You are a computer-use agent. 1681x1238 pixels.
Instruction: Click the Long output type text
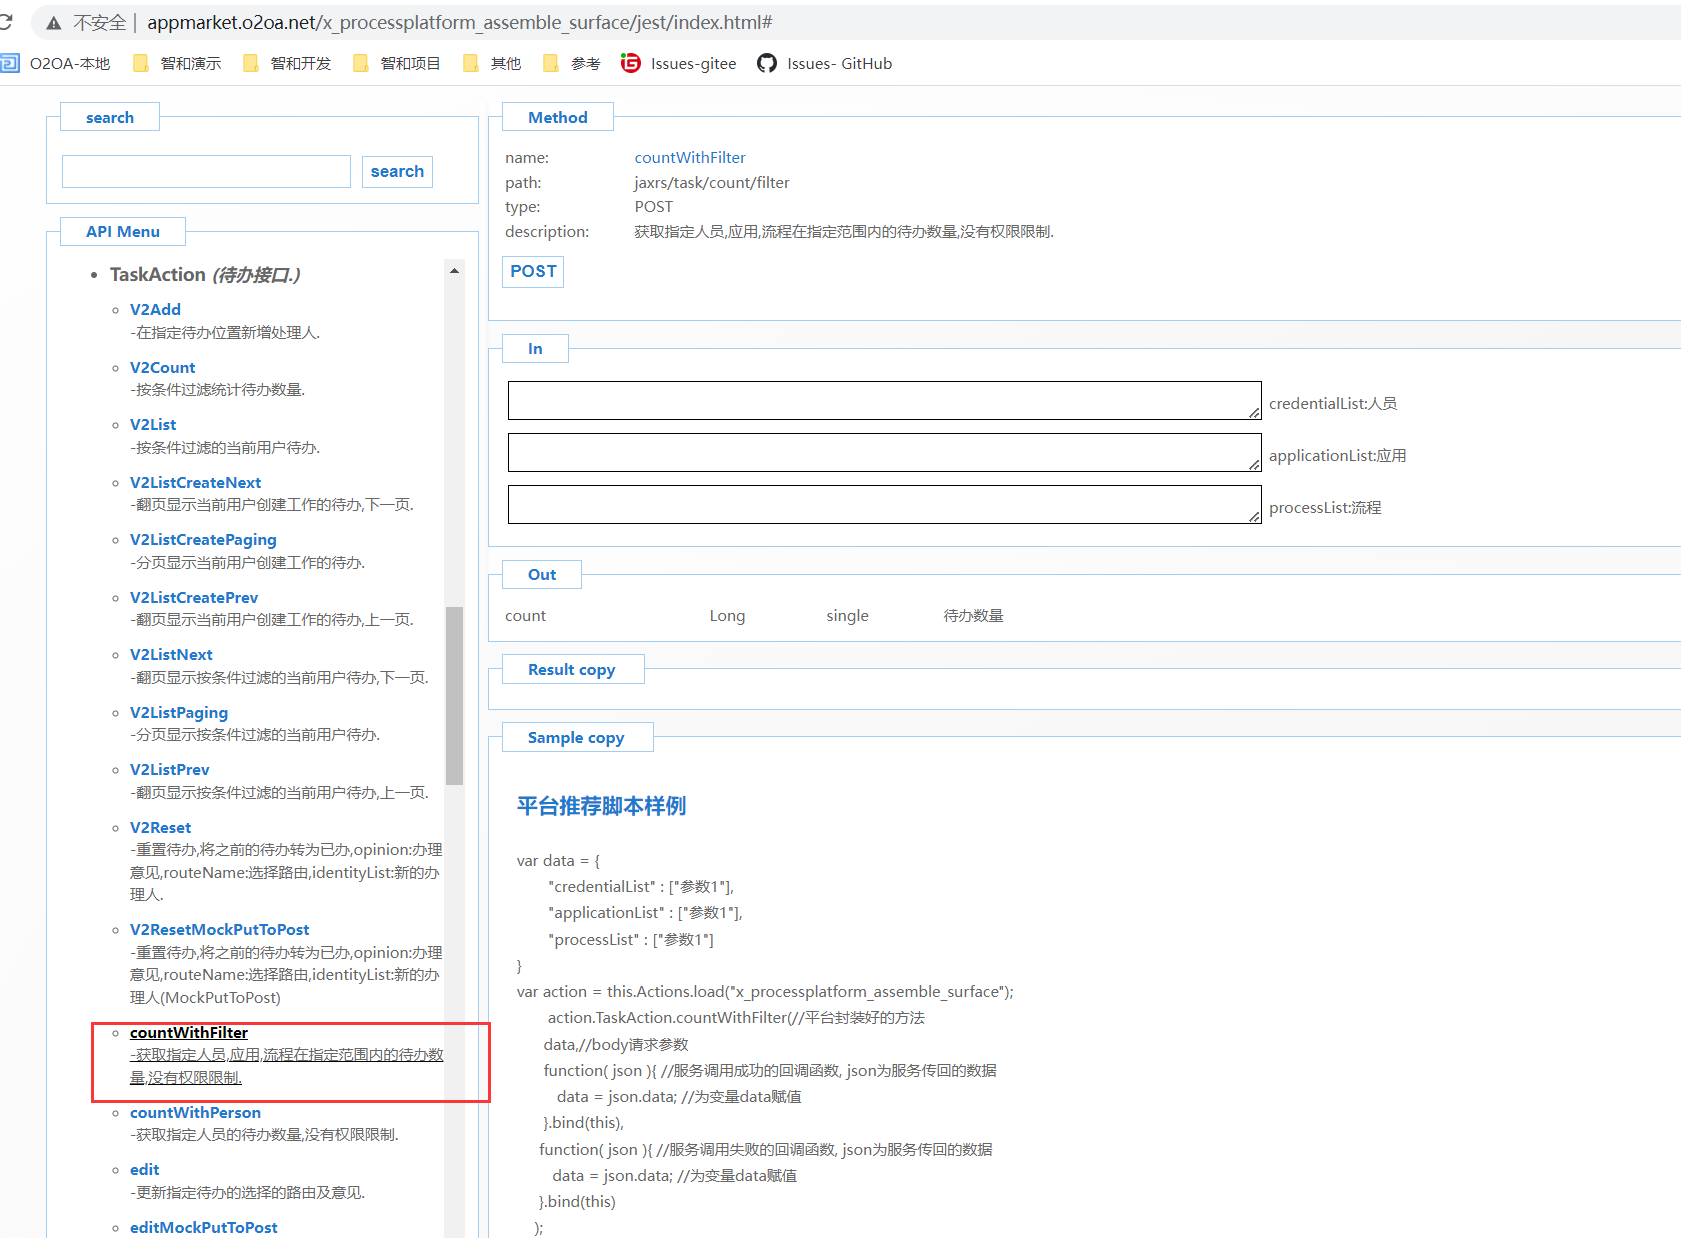[x=727, y=615]
